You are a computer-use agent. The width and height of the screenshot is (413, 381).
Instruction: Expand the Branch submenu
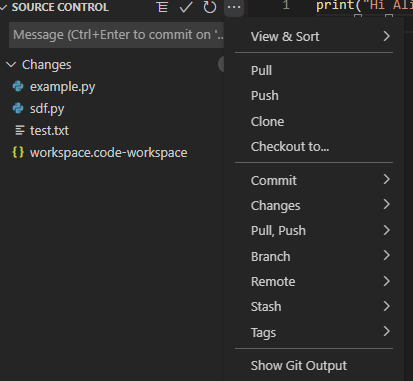click(314, 256)
